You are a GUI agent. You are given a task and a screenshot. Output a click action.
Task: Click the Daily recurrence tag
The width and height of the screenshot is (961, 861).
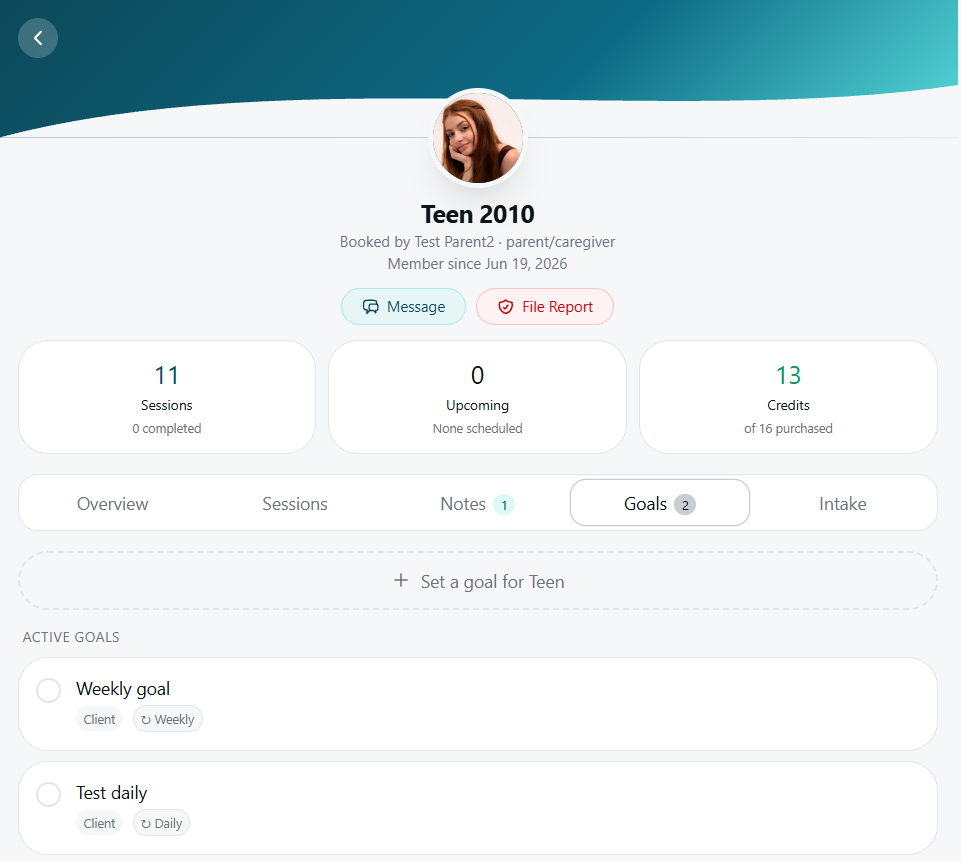coord(162,823)
